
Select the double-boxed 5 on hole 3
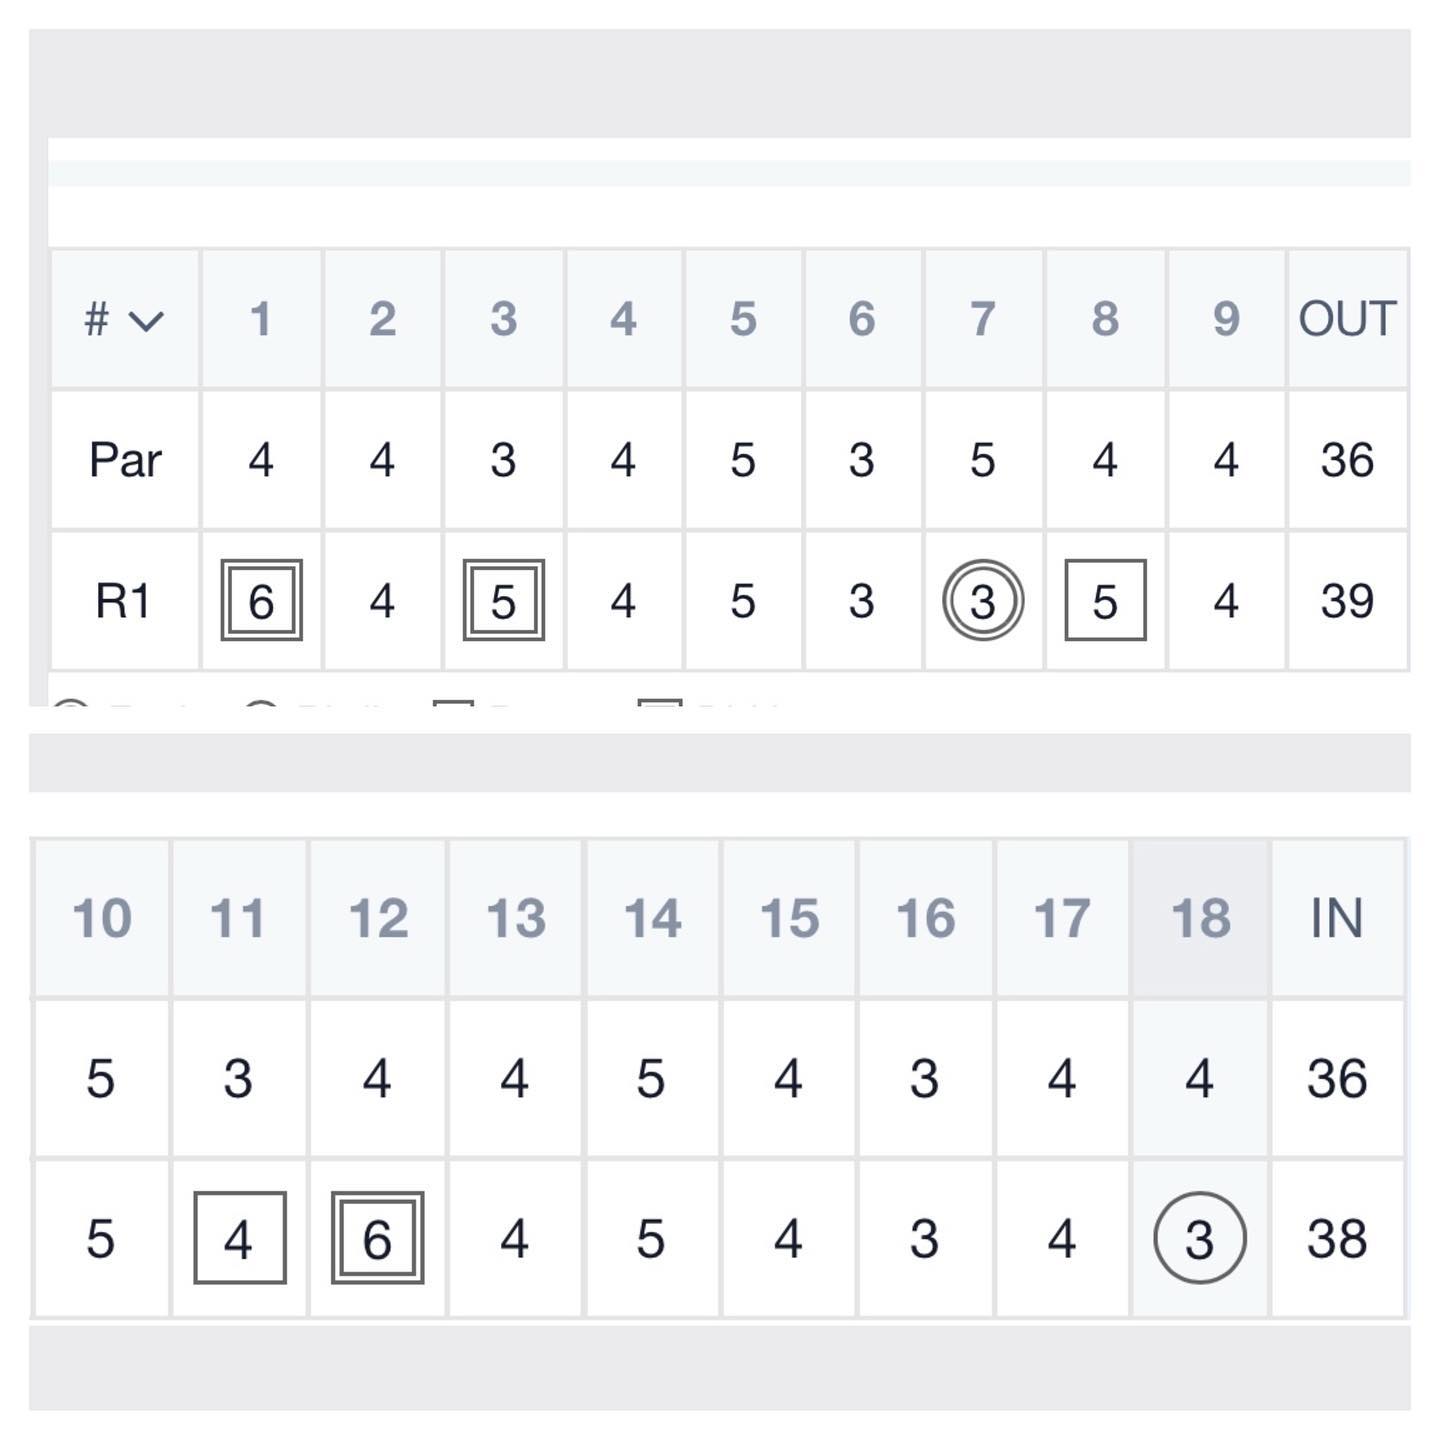504,600
